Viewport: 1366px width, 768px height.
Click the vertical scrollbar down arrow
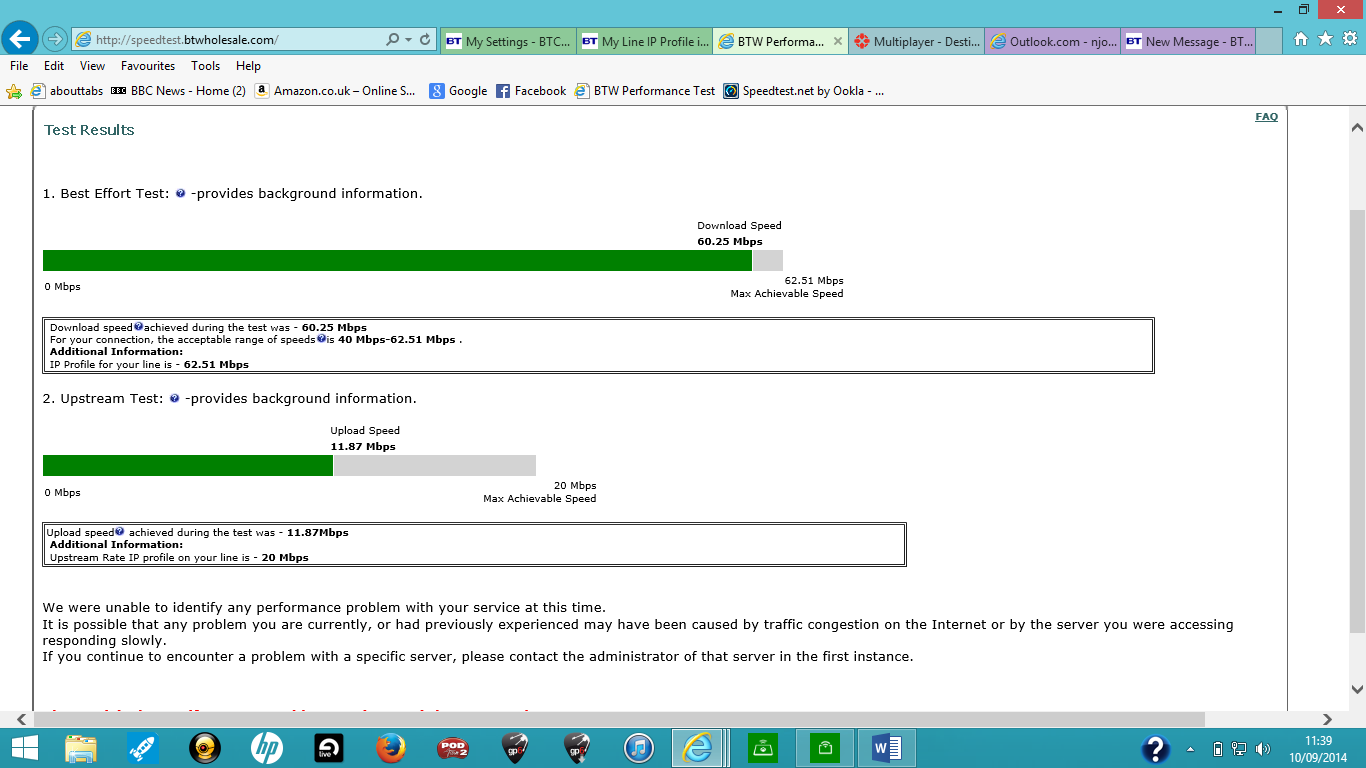pyautogui.click(x=1357, y=689)
